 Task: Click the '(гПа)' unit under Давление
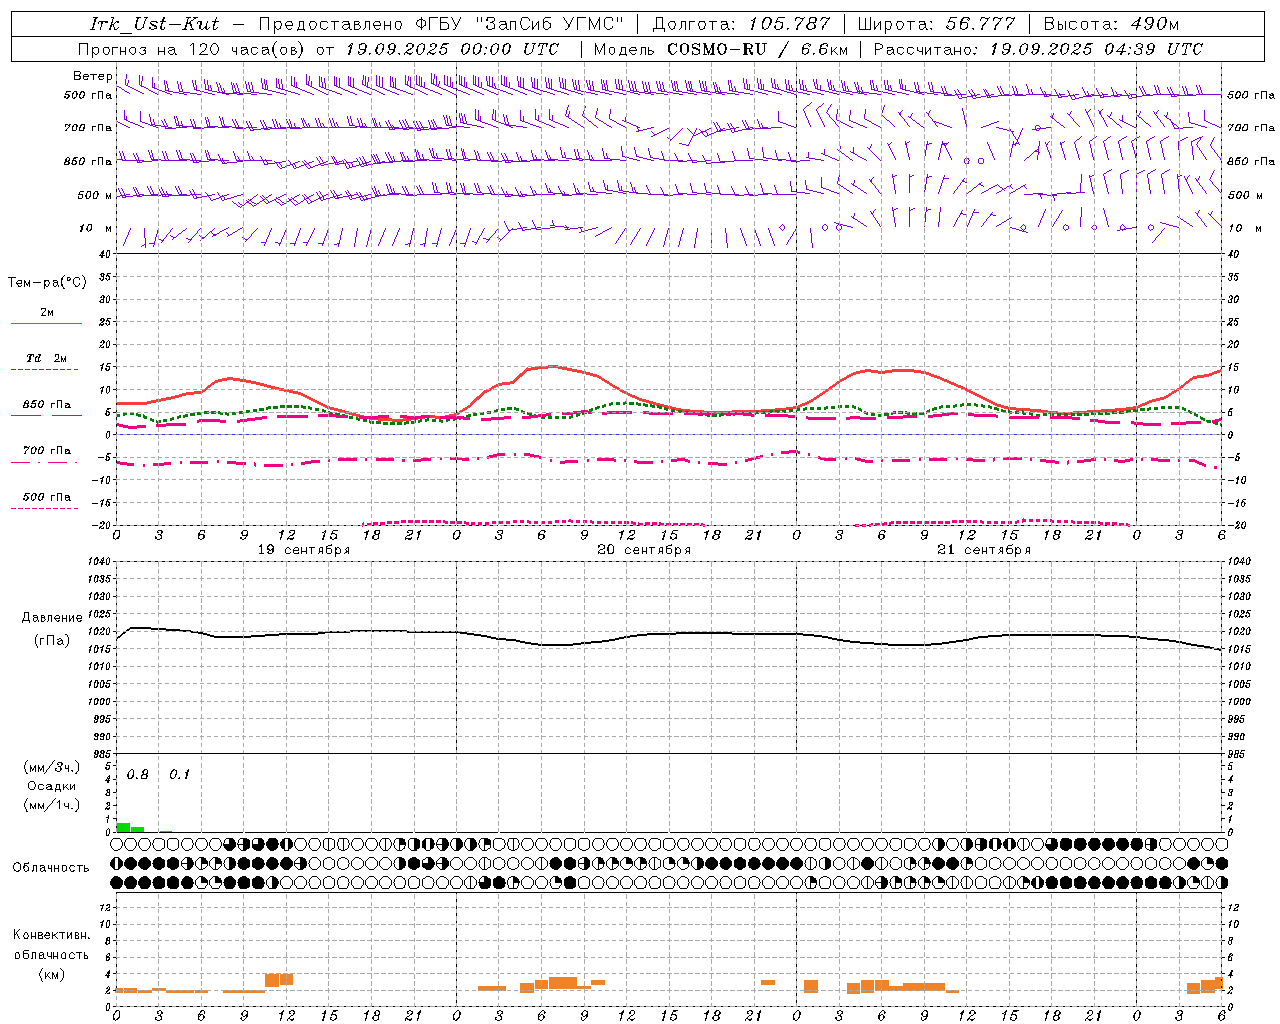51,641
